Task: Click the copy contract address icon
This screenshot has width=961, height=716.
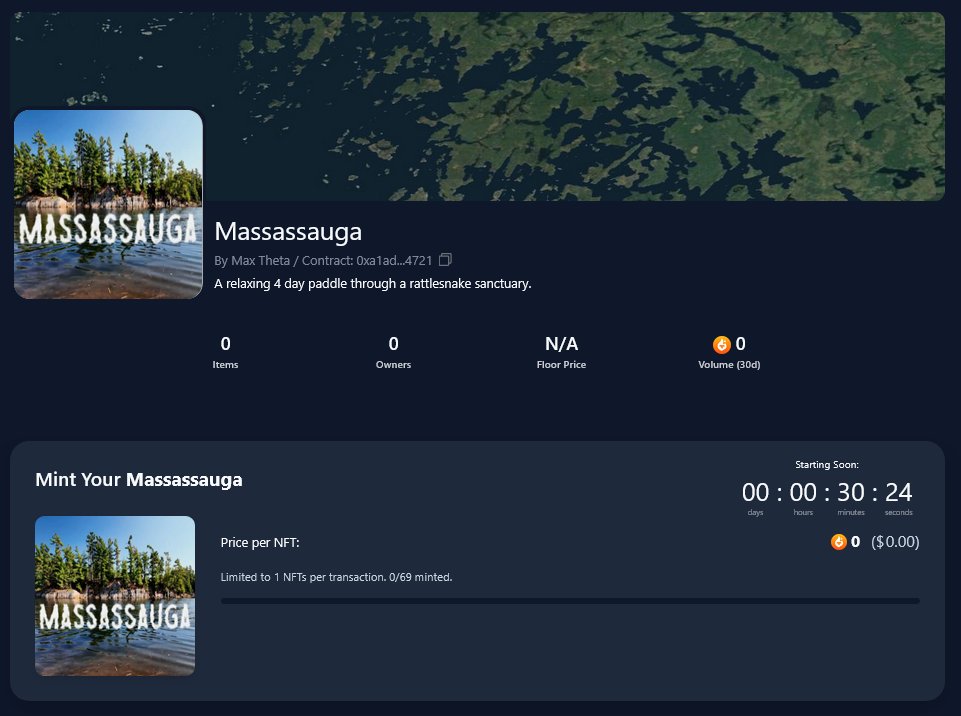Action: pyautogui.click(x=445, y=259)
